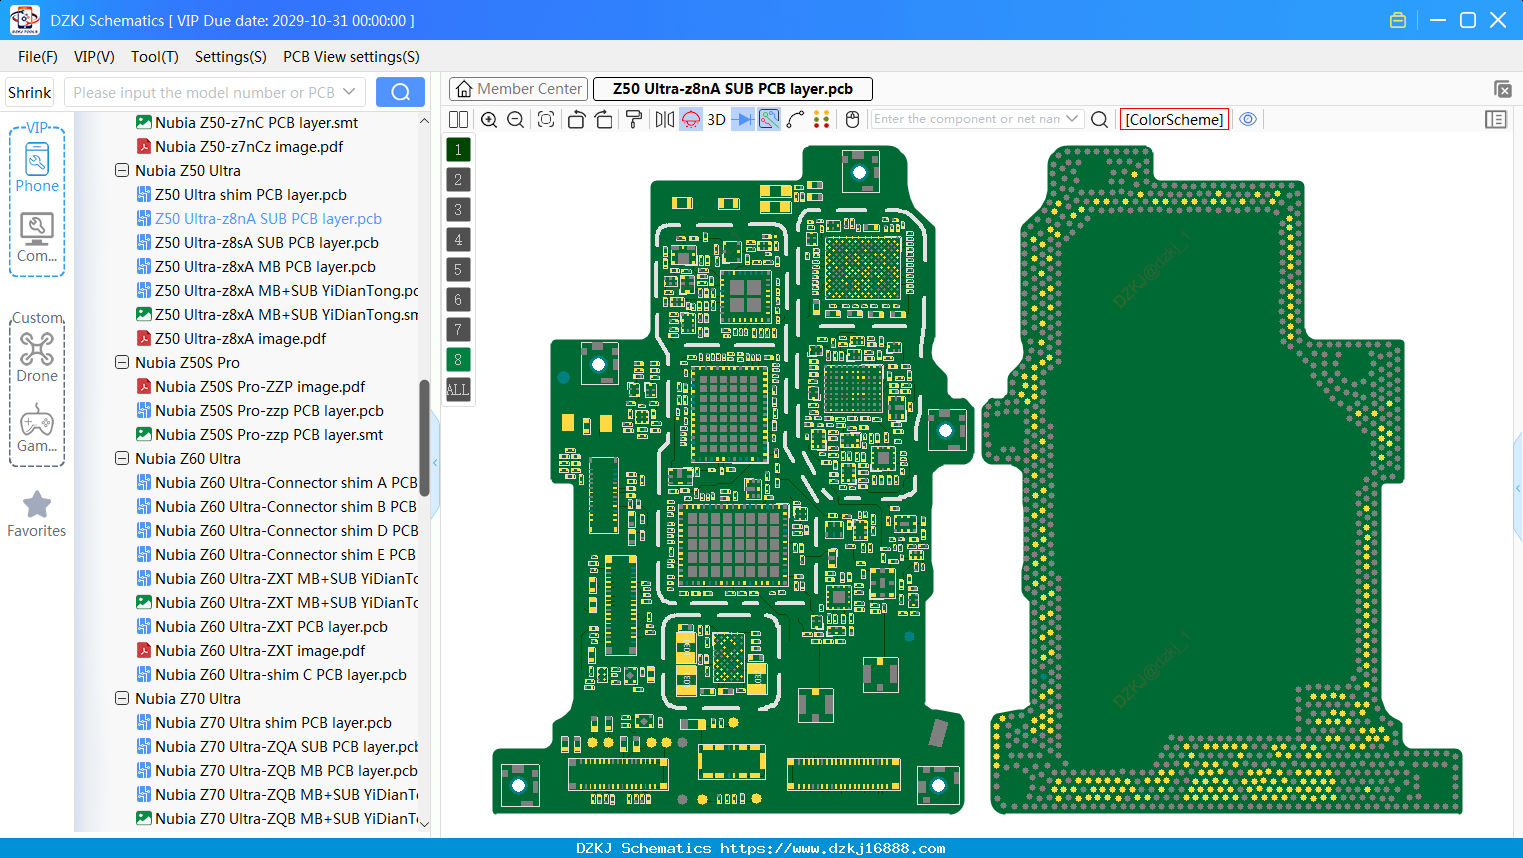
Task: Toggle the highlighted net routing icon
Action: pos(769,119)
